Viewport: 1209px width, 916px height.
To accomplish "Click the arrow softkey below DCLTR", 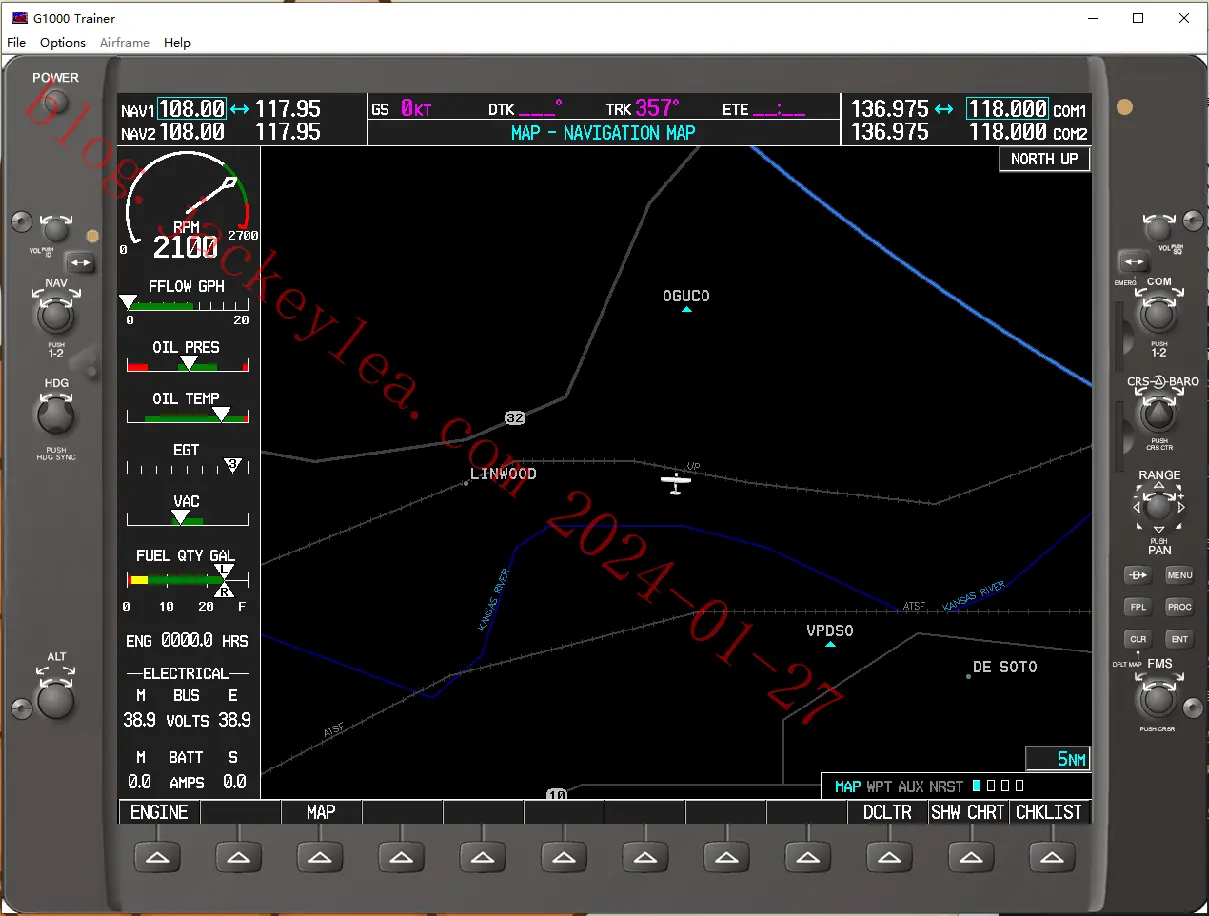I will point(888,856).
